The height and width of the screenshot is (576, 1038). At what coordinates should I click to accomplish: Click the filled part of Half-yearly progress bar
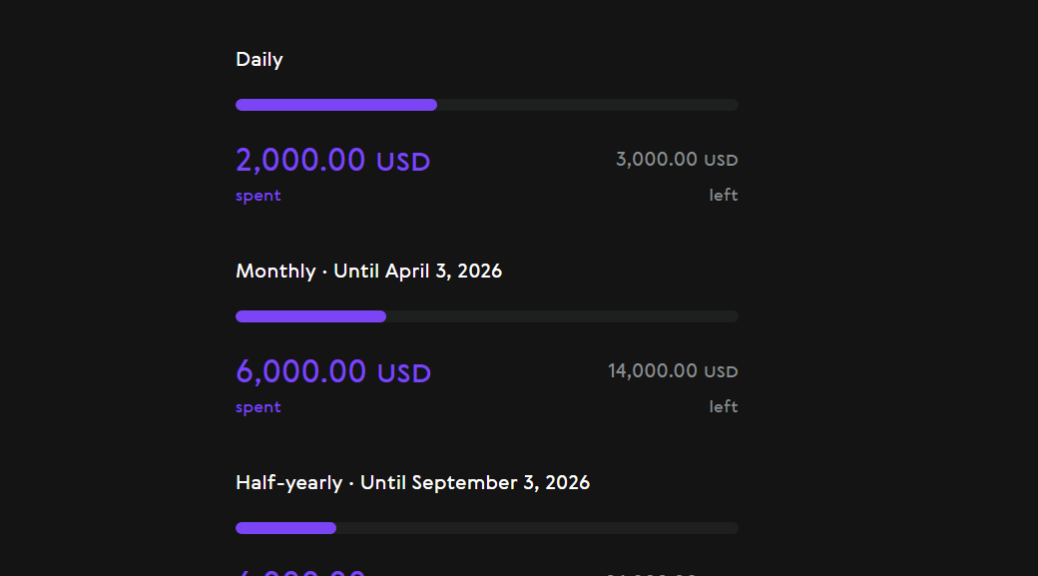pos(285,528)
